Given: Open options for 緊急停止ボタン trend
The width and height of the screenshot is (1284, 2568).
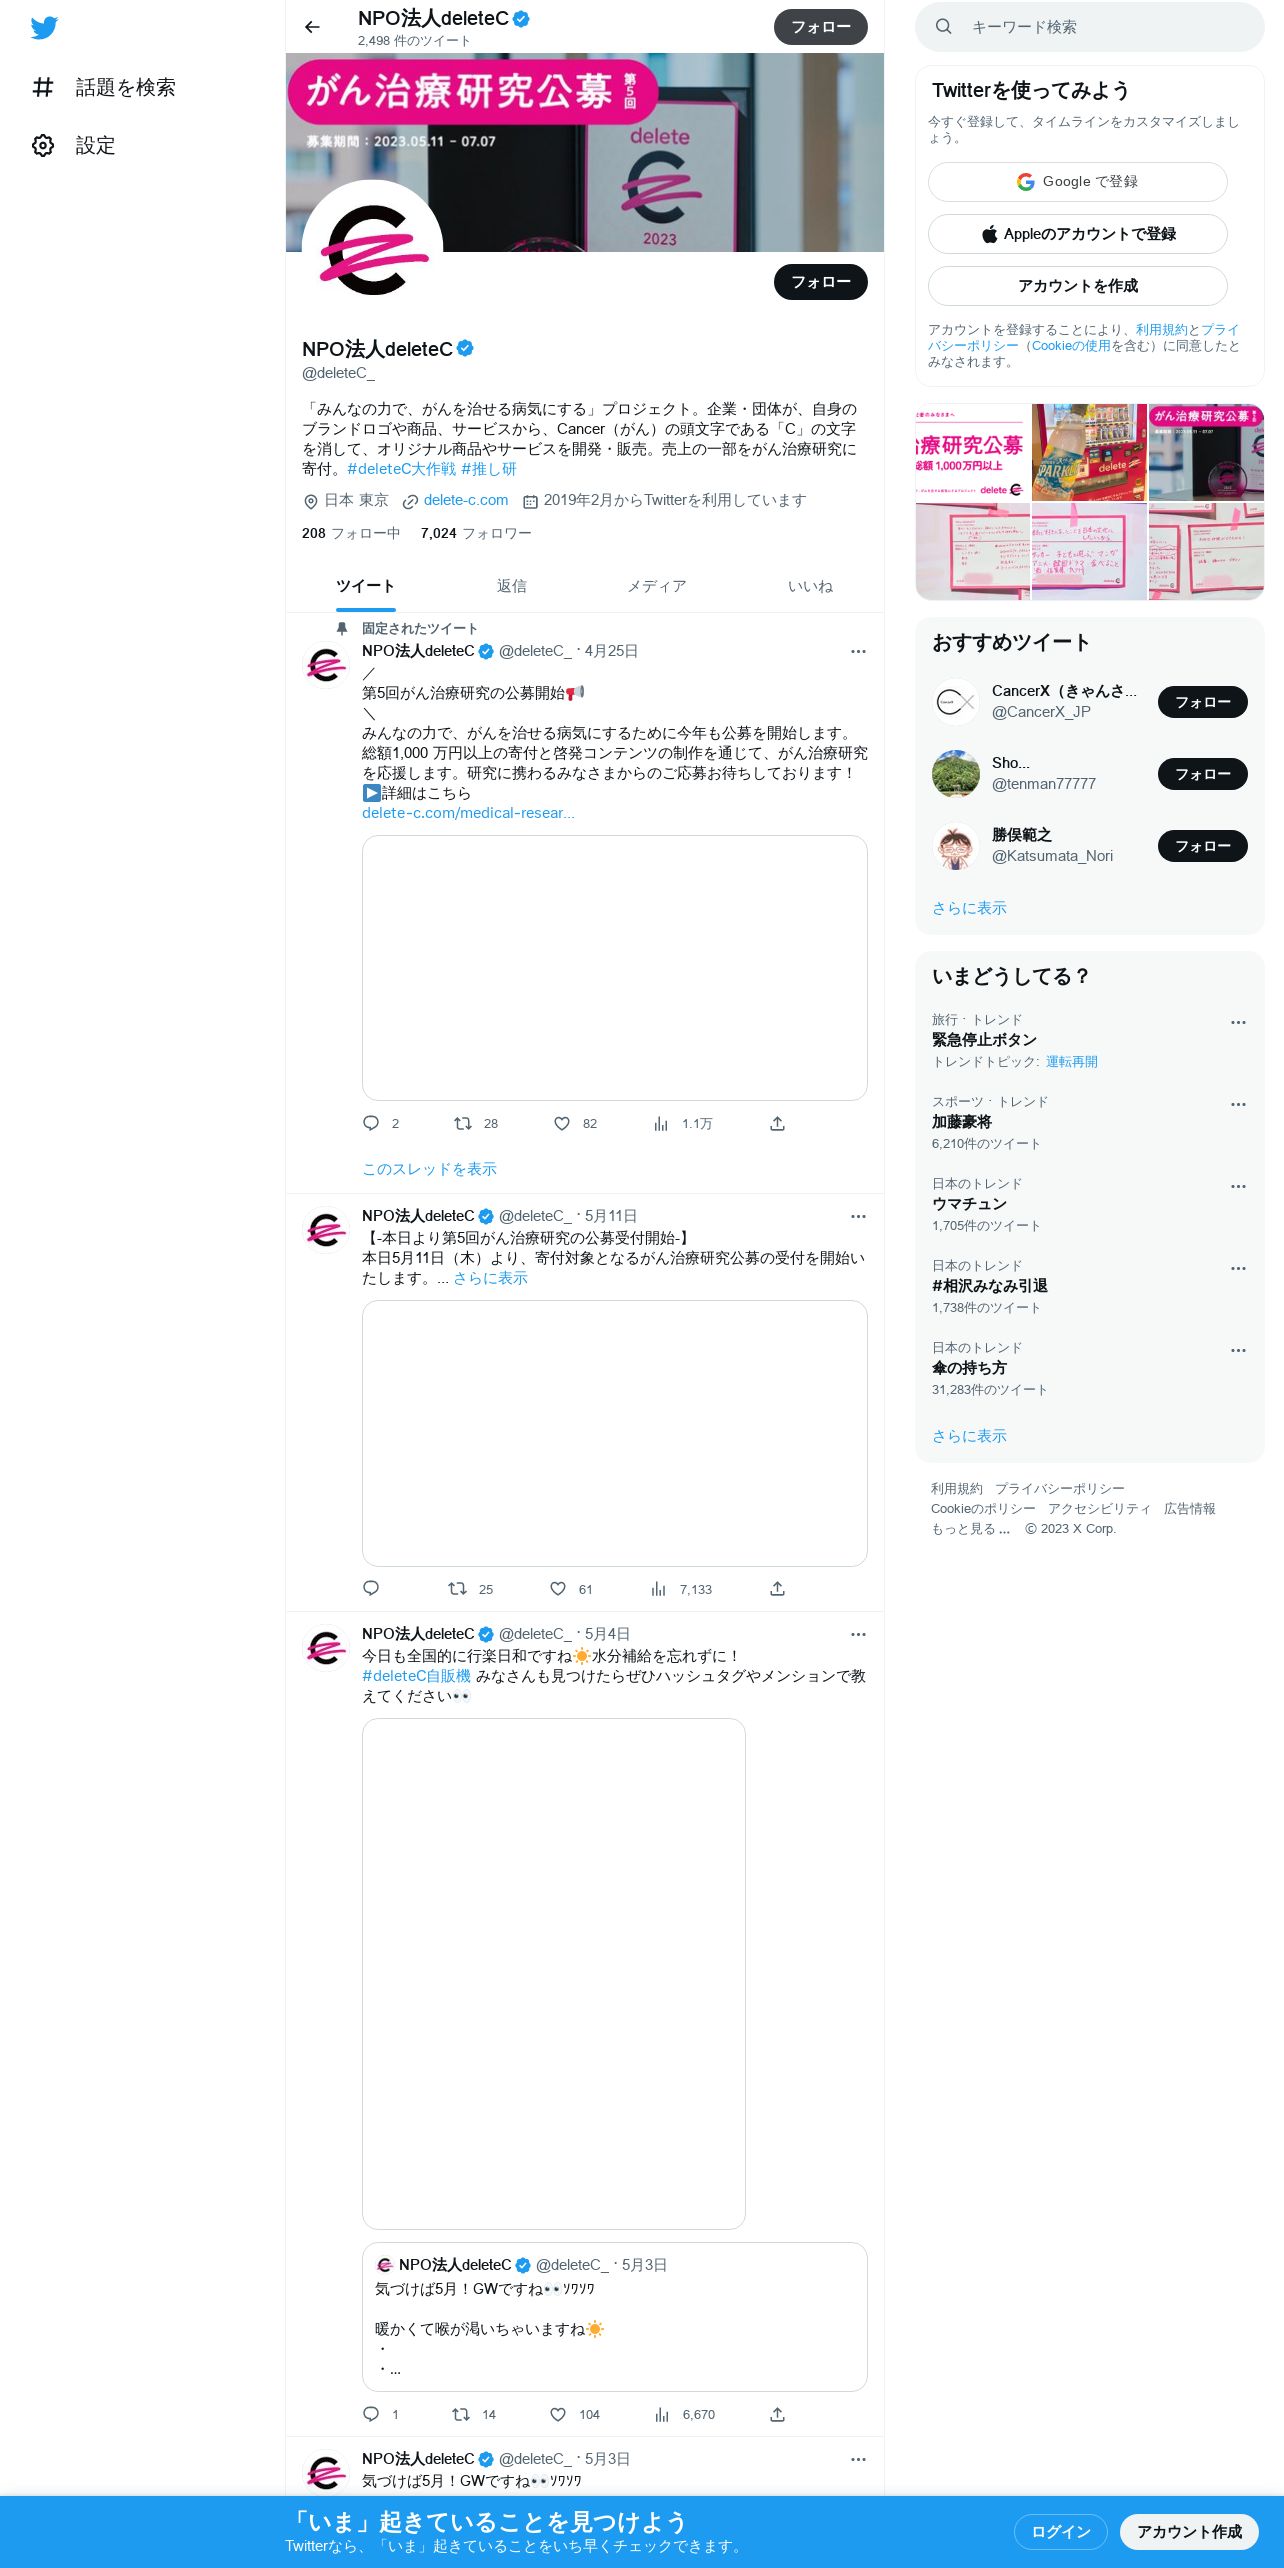Looking at the screenshot, I should click(1238, 1022).
